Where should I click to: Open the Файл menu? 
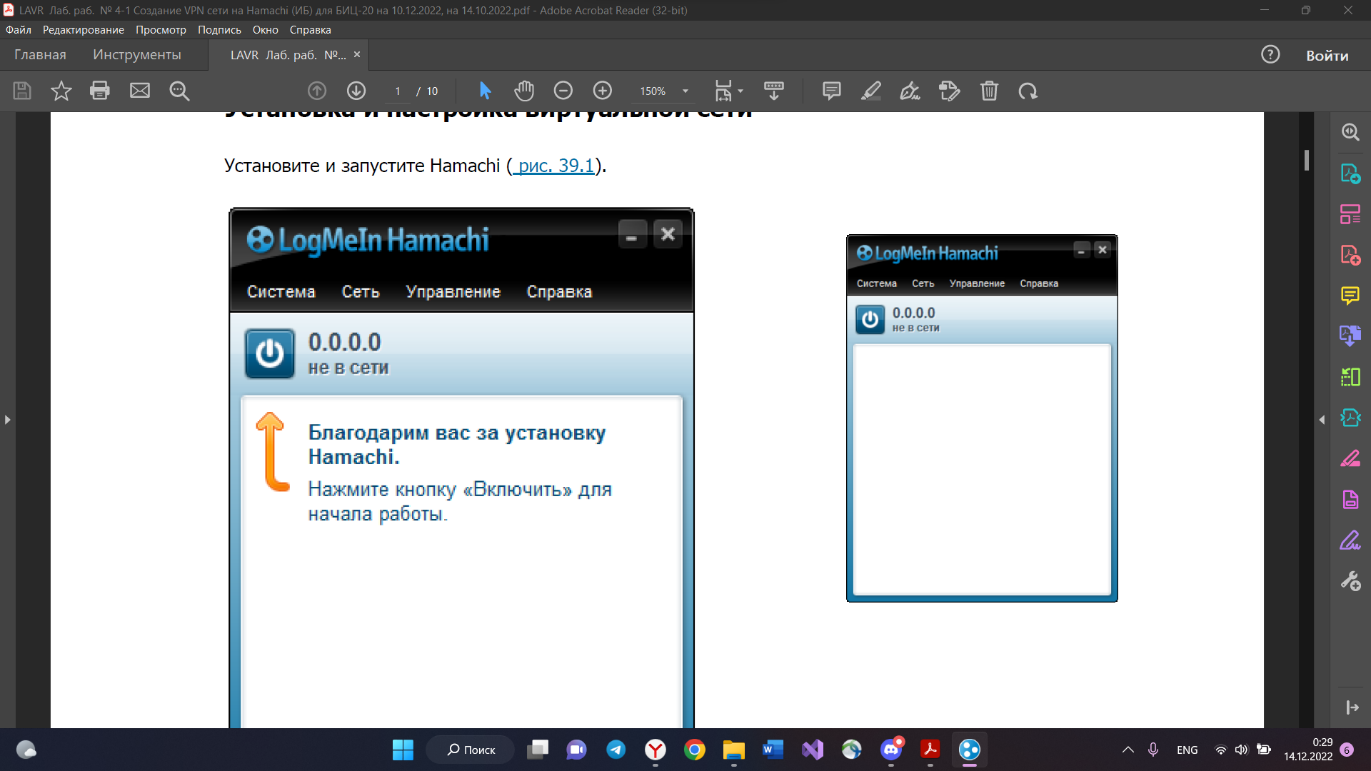click(18, 30)
